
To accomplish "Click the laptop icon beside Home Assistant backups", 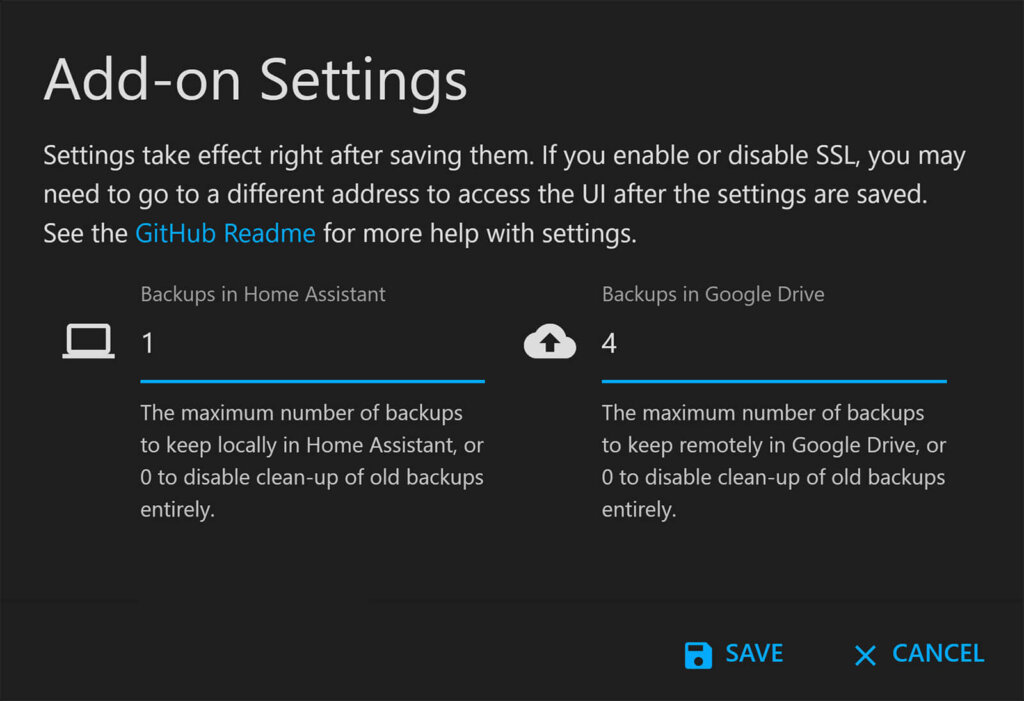I will pyautogui.click(x=88, y=341).
